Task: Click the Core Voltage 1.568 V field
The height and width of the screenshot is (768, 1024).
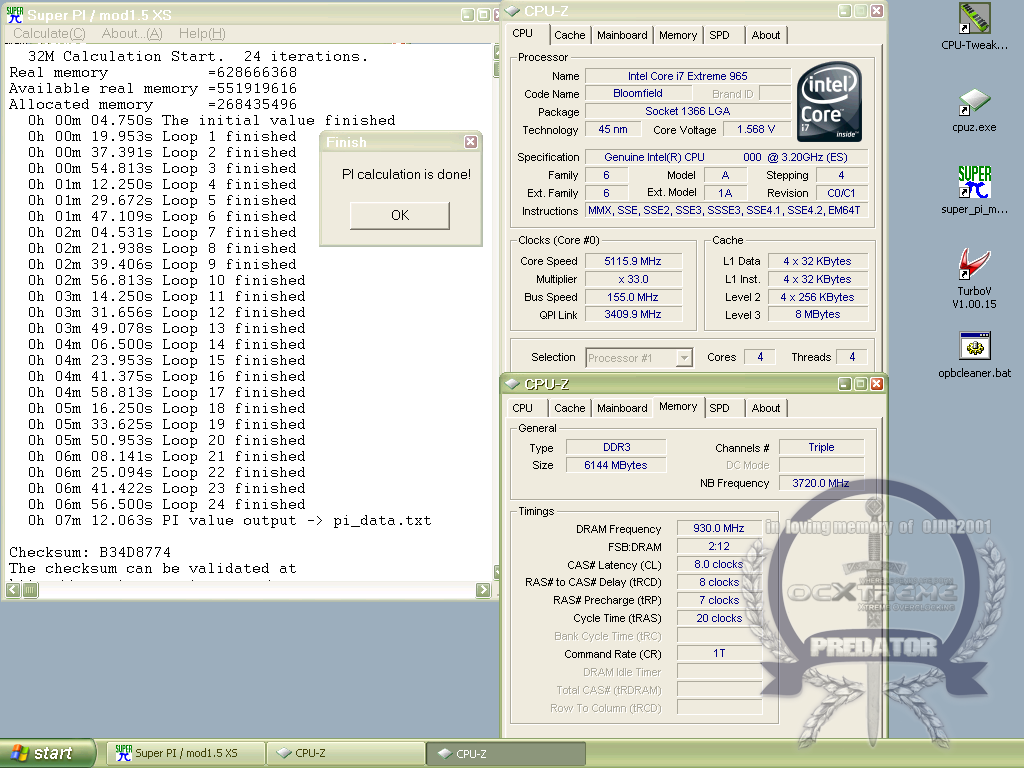Action: click(756, 129)
